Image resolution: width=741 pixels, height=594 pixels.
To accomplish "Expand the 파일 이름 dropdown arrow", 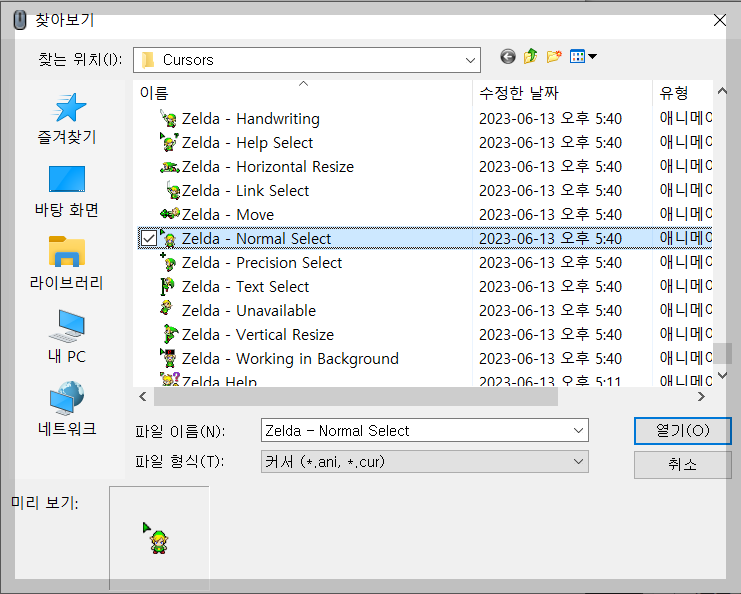I will coord(578,430).
